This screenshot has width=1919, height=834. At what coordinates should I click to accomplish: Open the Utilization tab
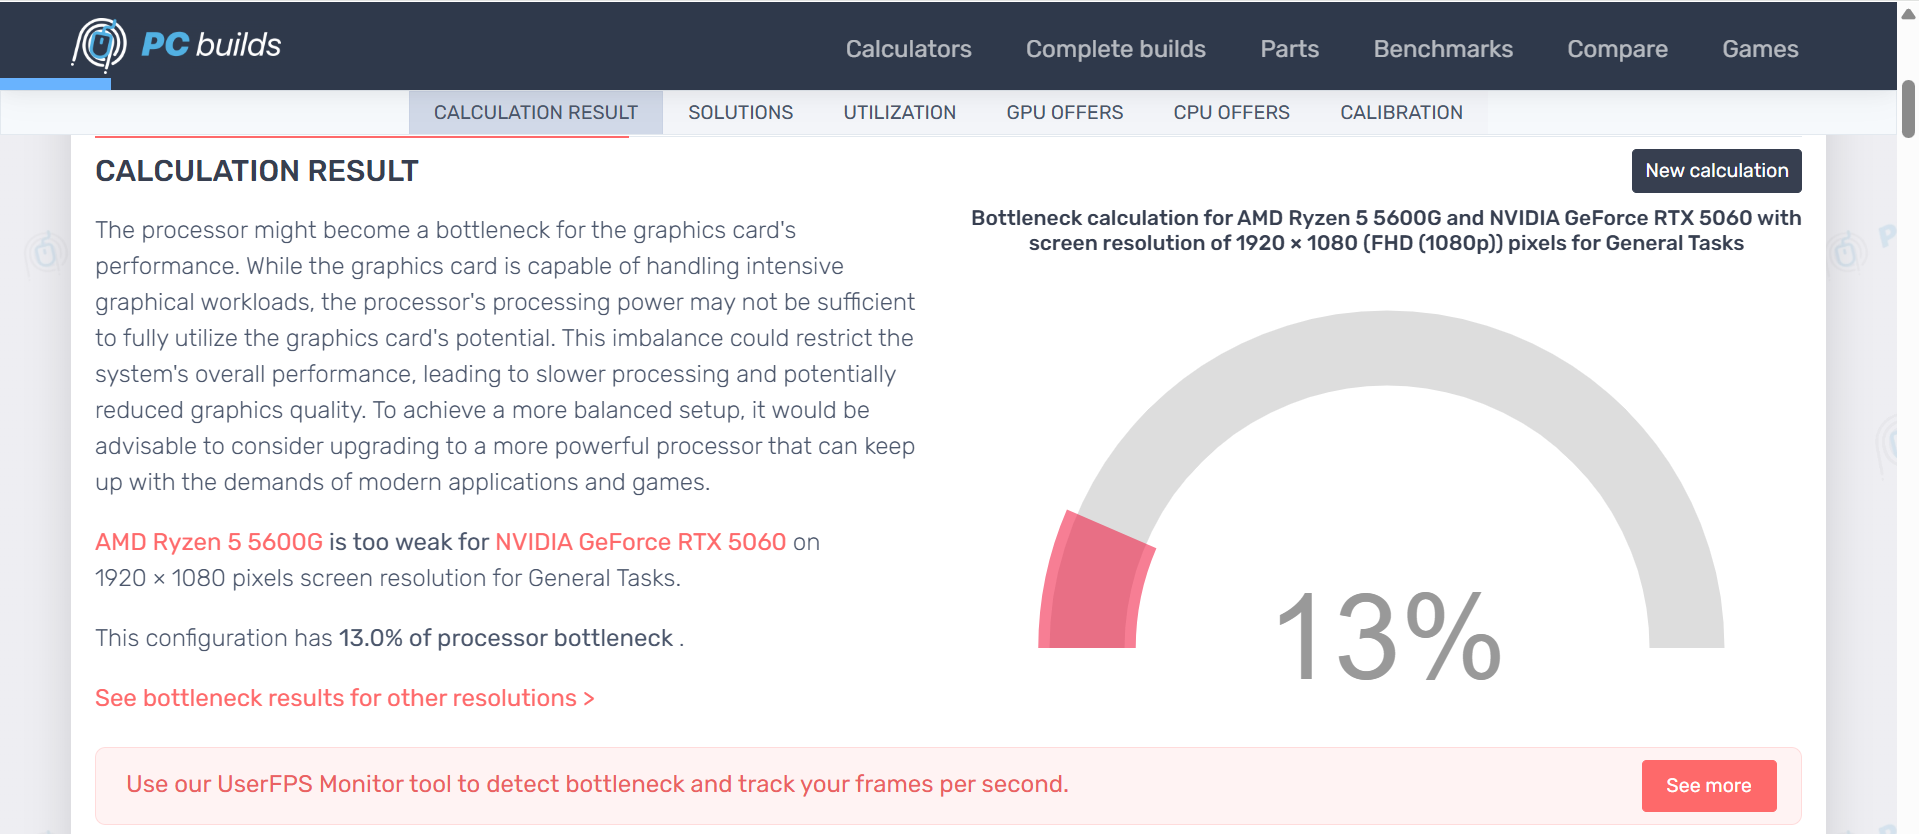[899, 113]
